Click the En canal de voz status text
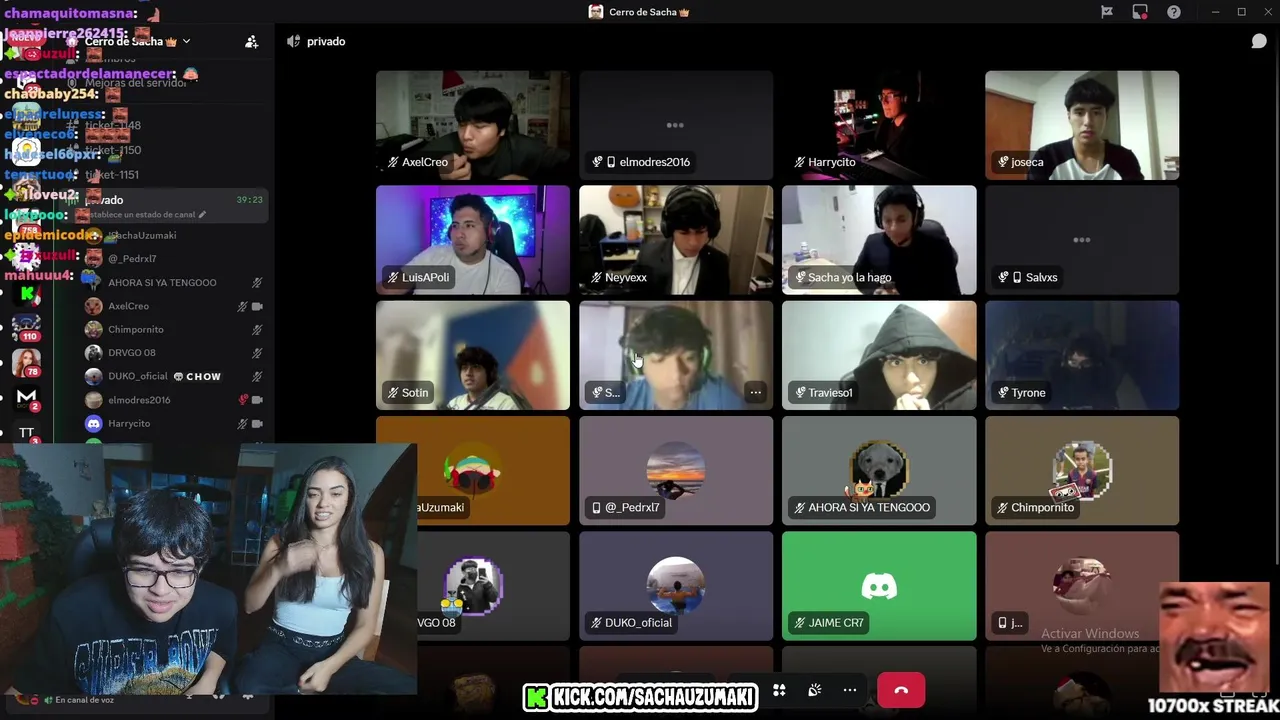Screen dimensions: 1280x720 [84, 700]
